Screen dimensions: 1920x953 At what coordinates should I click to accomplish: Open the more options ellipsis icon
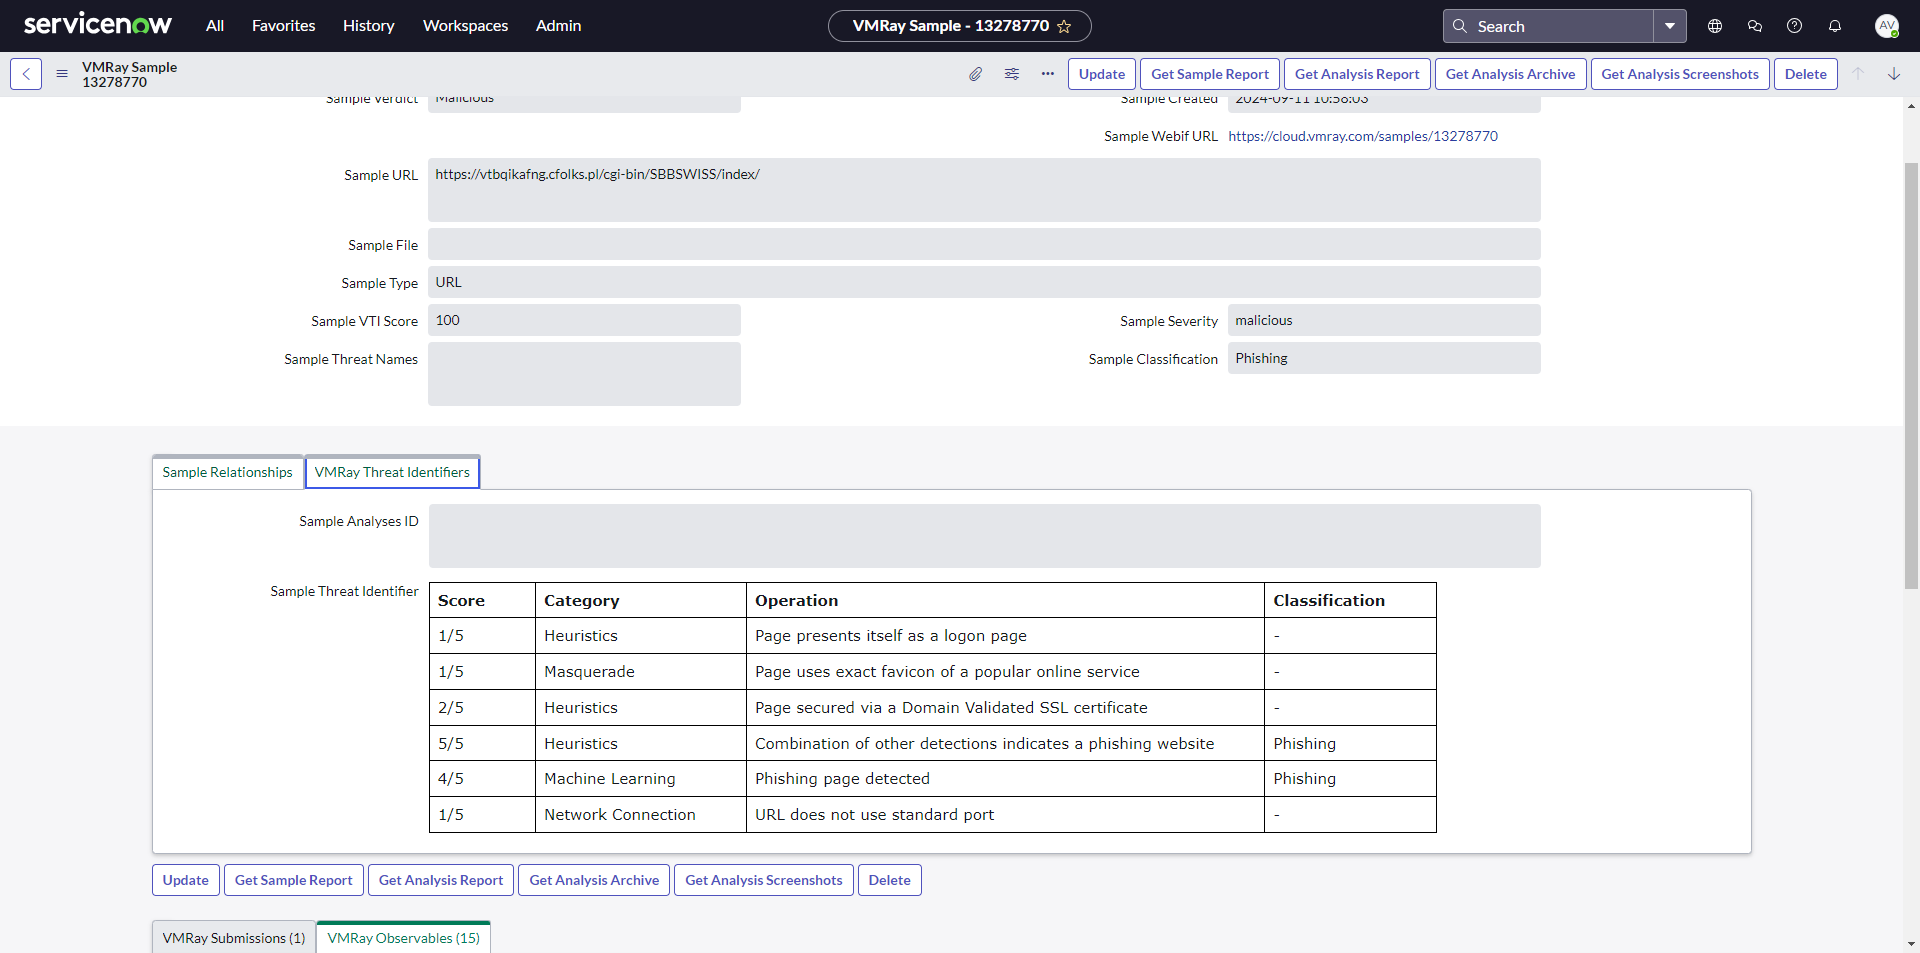point(1048,74)
